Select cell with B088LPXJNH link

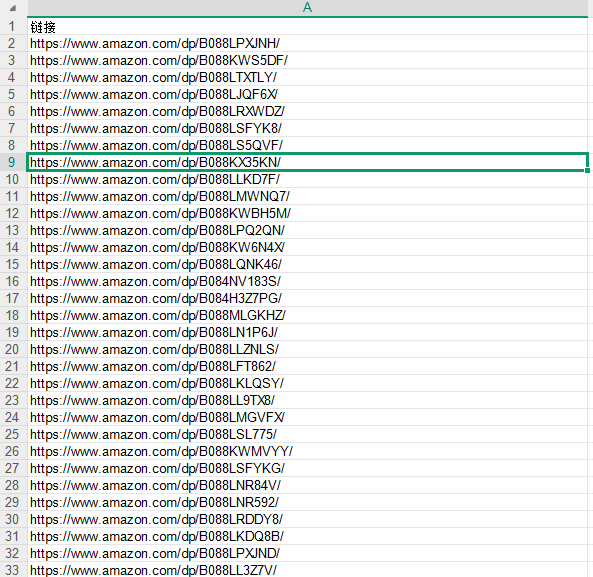307,43
